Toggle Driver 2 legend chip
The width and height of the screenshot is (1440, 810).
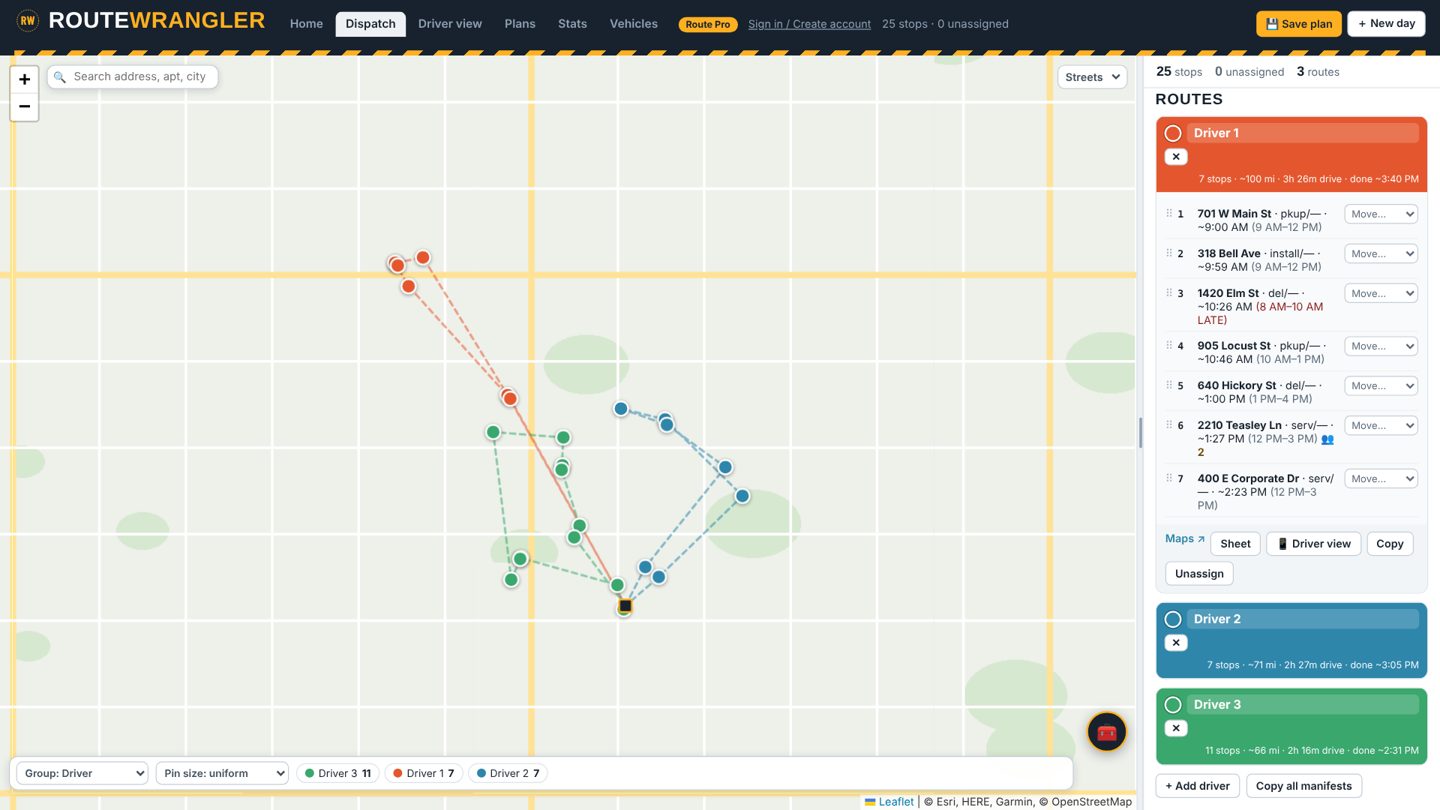coord(508,773)
